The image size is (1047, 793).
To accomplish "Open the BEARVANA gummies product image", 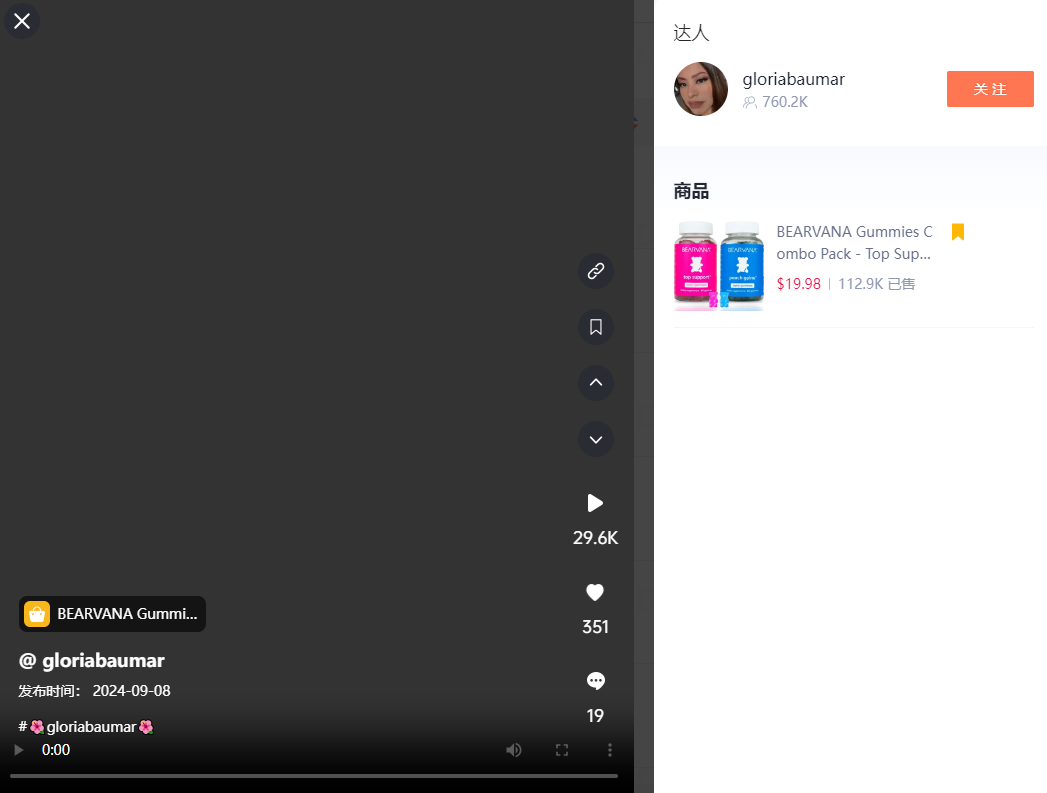I will coord(719,266).
